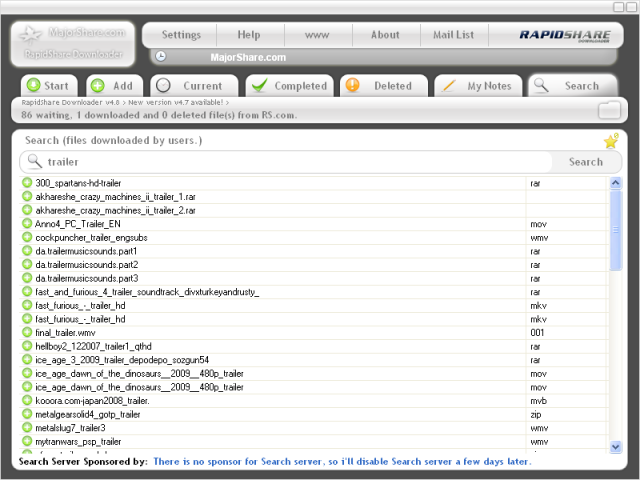
Task: Click the RapidShare logo banner
Action: point(564,36)
